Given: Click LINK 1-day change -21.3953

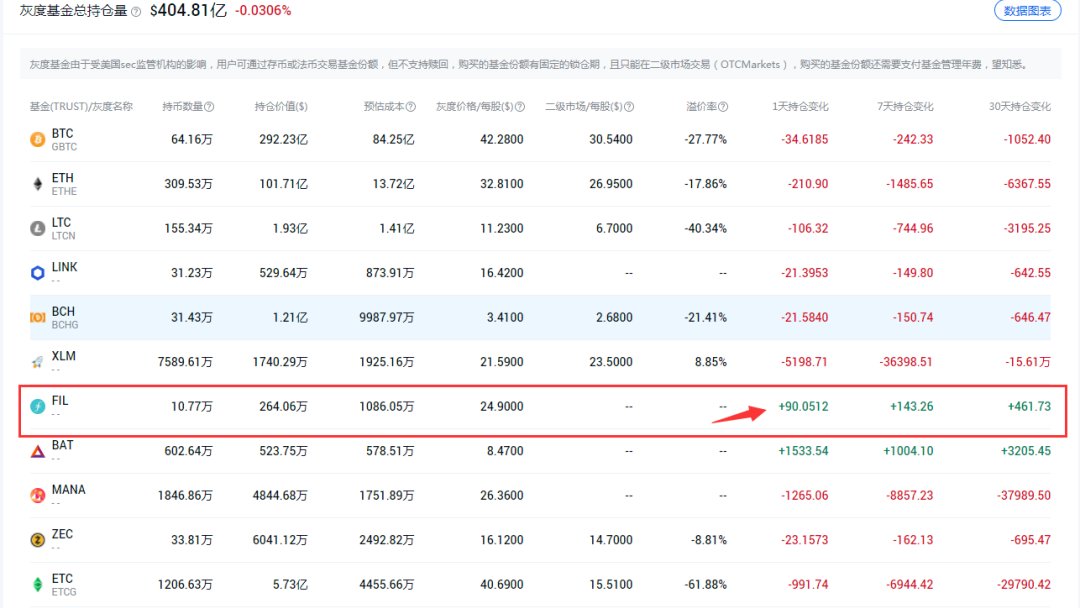Looking at the screenshot, I should tap(804, 273).
